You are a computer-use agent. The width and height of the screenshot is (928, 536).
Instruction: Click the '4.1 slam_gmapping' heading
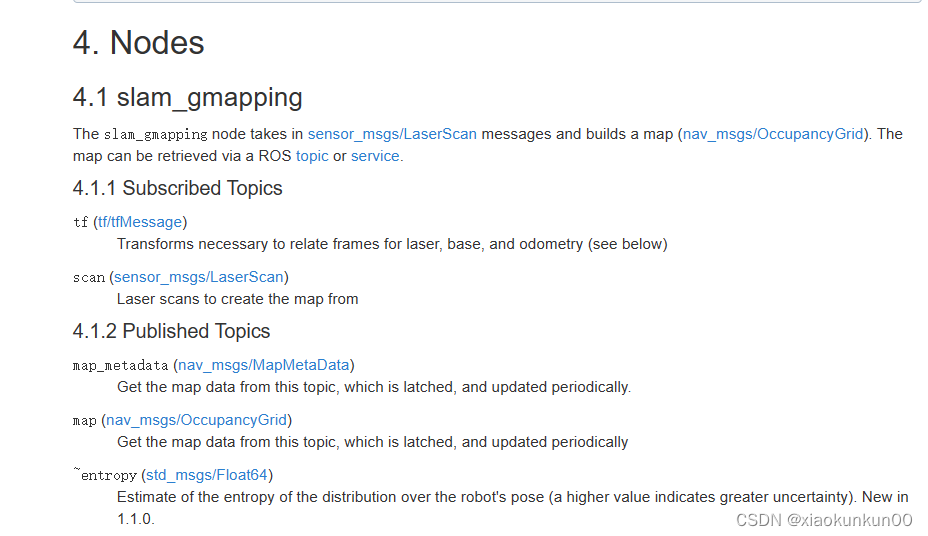(x=188, y=98)
